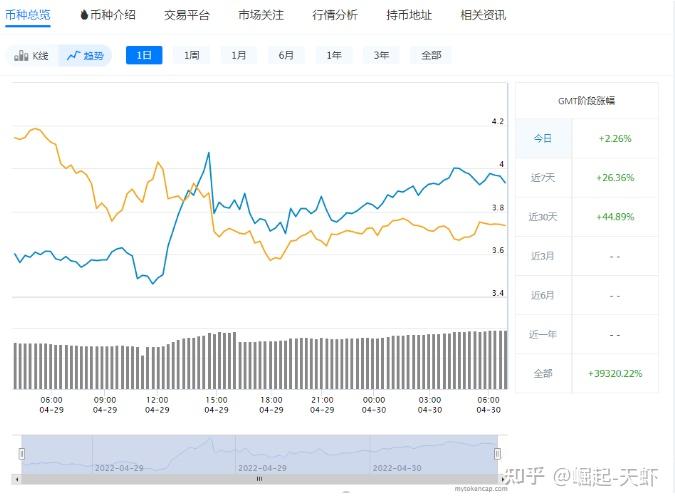Click the 2022-04-30 navigator date label
Image resolution: width=675 pixels, height=504 pixels.
[x=397, y=468]
